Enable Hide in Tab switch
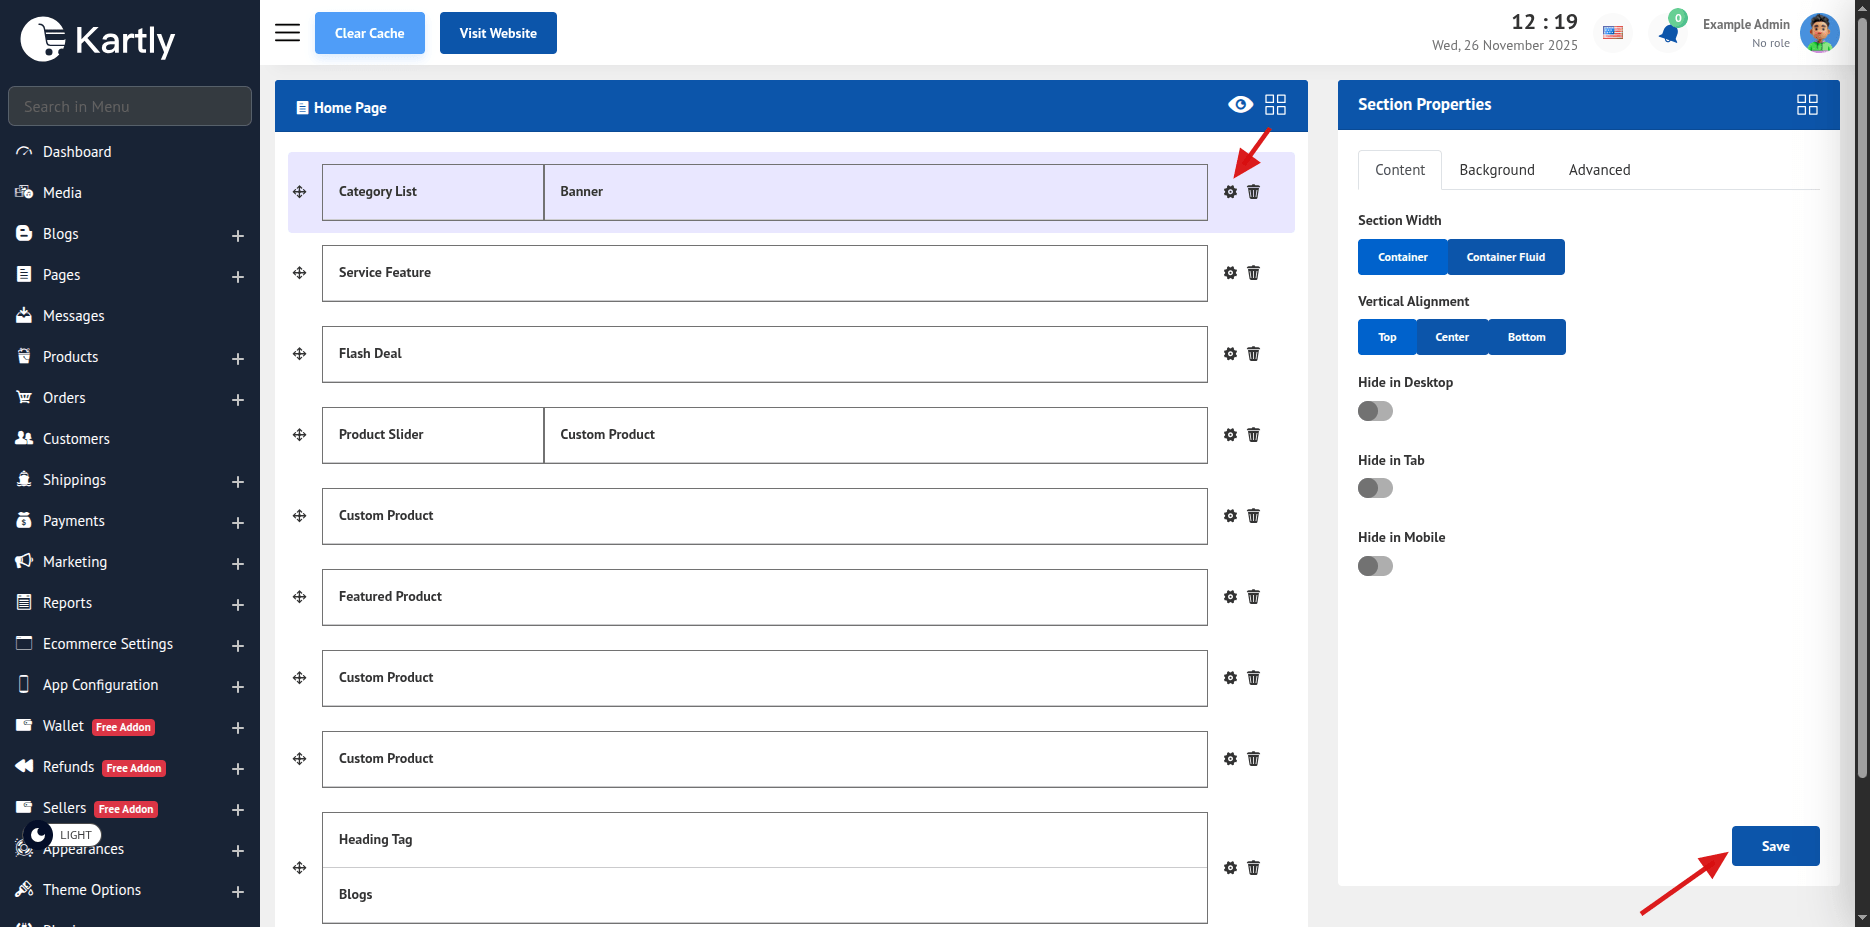 tap(1375, 488)
